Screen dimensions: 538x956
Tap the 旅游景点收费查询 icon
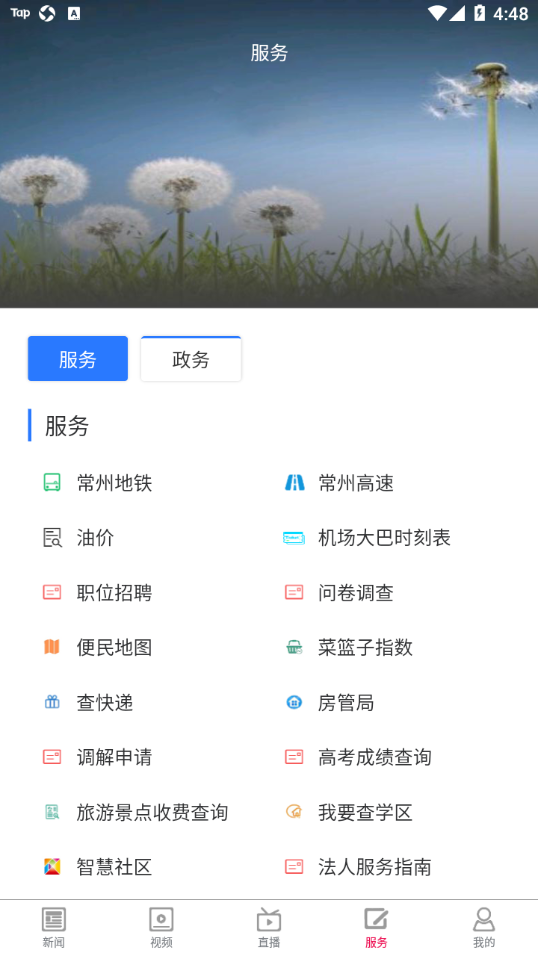click(x=52, y=812)
